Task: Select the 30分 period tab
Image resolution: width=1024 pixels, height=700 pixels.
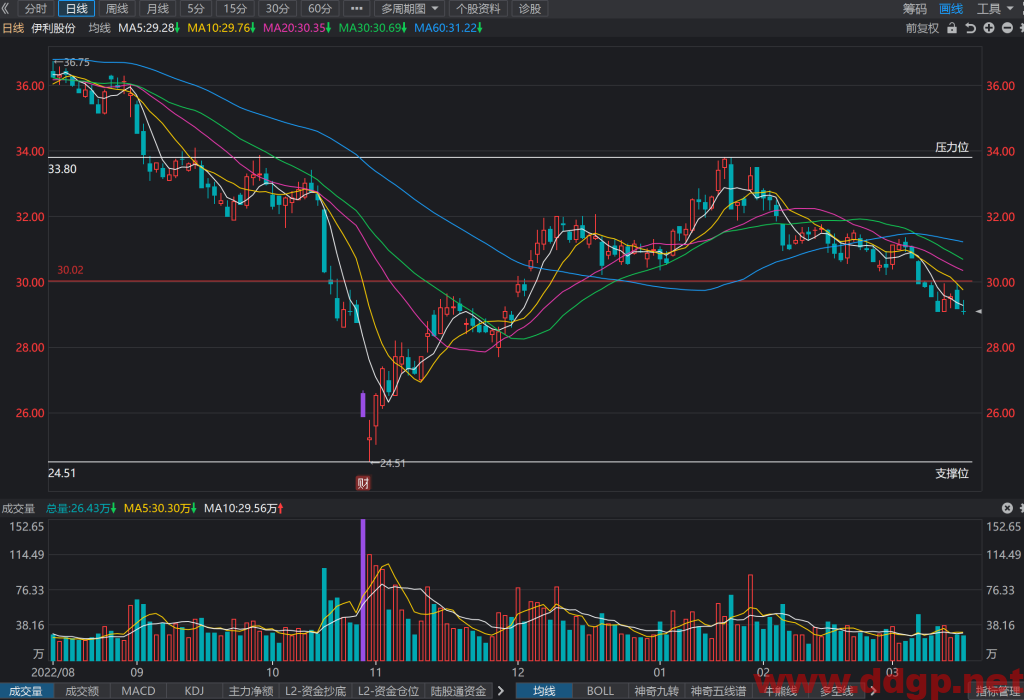Action: coord(278,8)
